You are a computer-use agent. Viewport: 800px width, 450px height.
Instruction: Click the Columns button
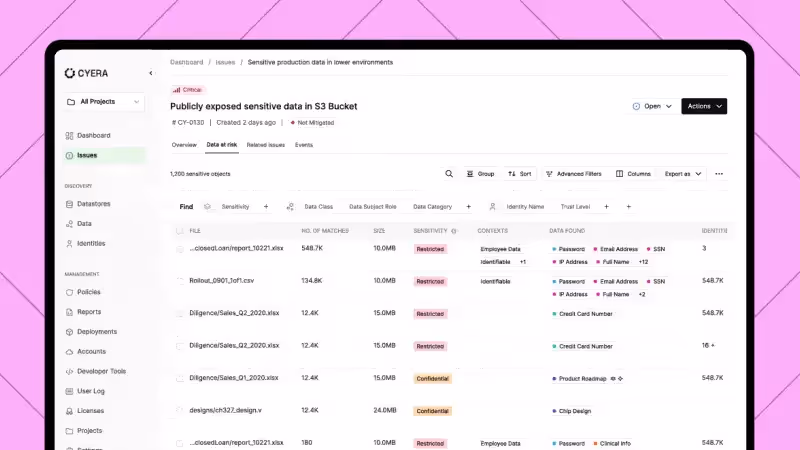[633, 174]
